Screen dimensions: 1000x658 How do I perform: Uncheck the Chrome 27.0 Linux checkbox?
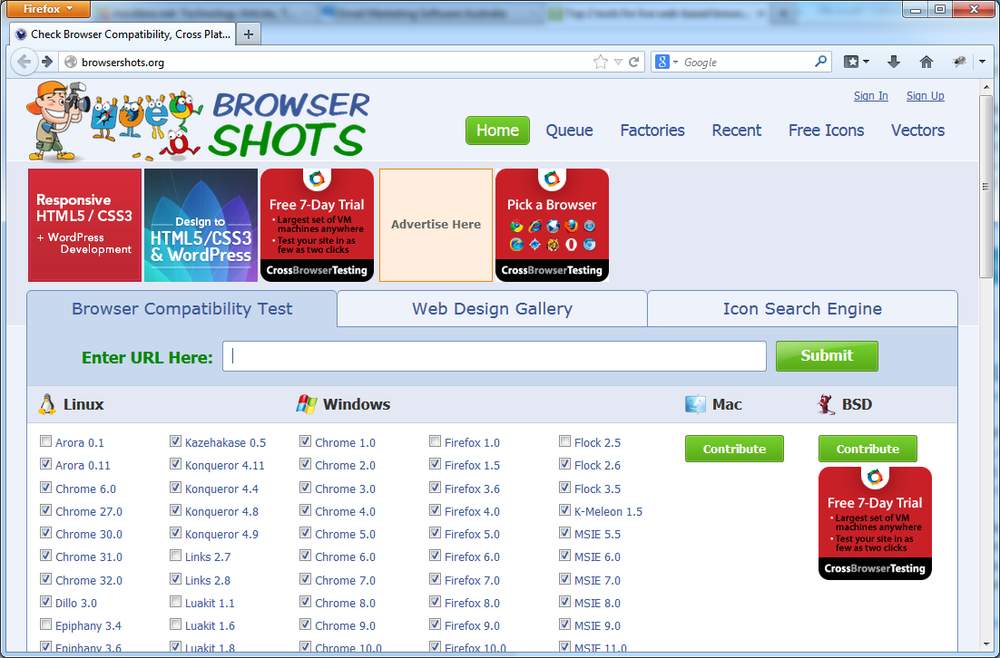pyautogui.click(x=46, y=510)
